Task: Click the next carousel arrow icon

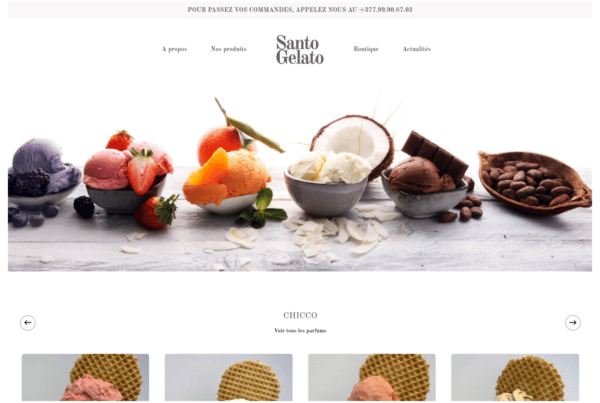Action: pyautogui.click(x=572, y=323)
